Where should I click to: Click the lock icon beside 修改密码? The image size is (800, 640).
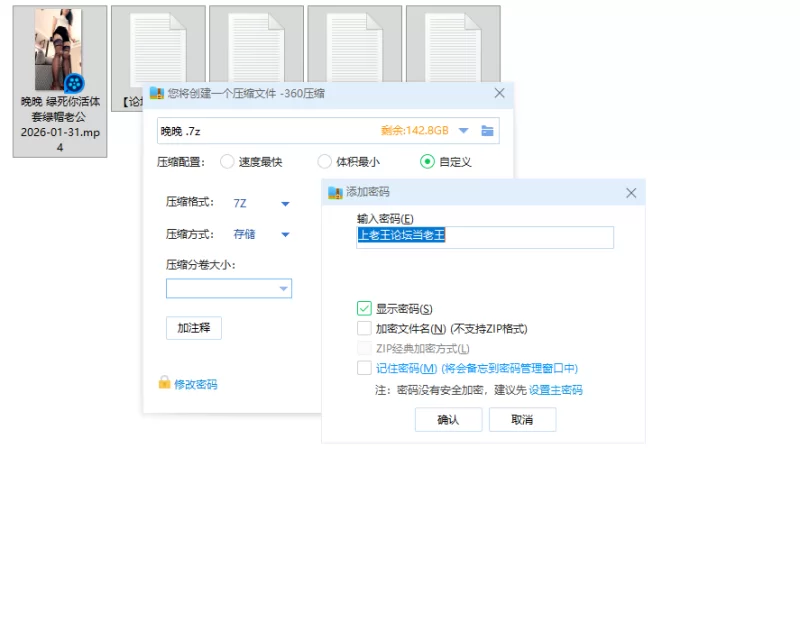tap(164, 382)
